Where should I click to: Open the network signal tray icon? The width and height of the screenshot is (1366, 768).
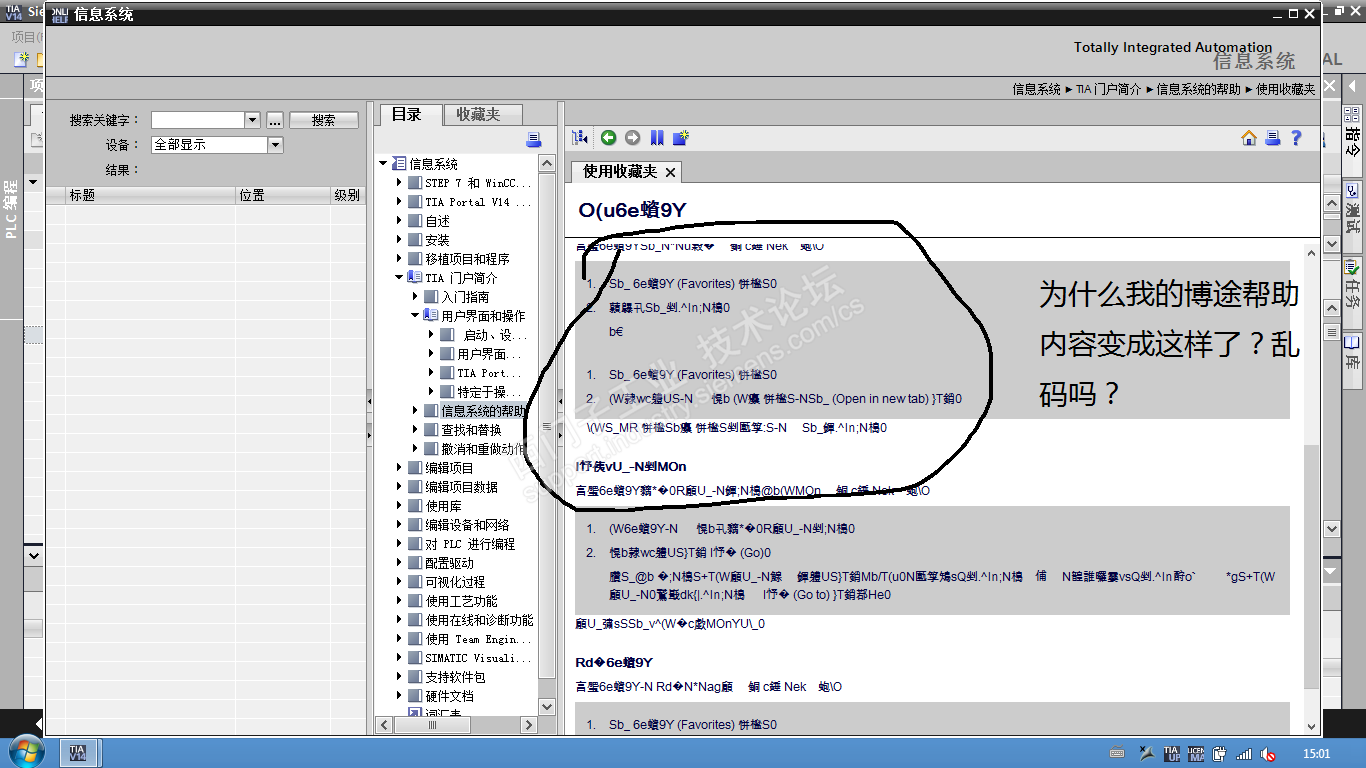1244,754
